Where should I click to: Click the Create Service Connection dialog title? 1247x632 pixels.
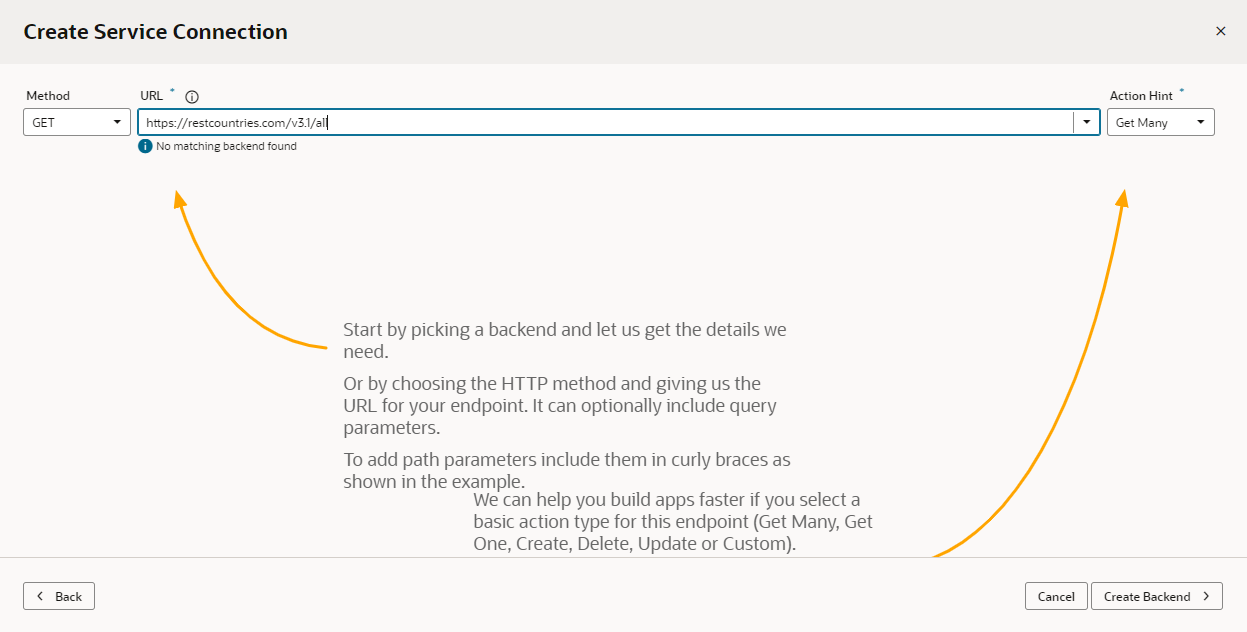pyautogui.click(x=155, y=31)
